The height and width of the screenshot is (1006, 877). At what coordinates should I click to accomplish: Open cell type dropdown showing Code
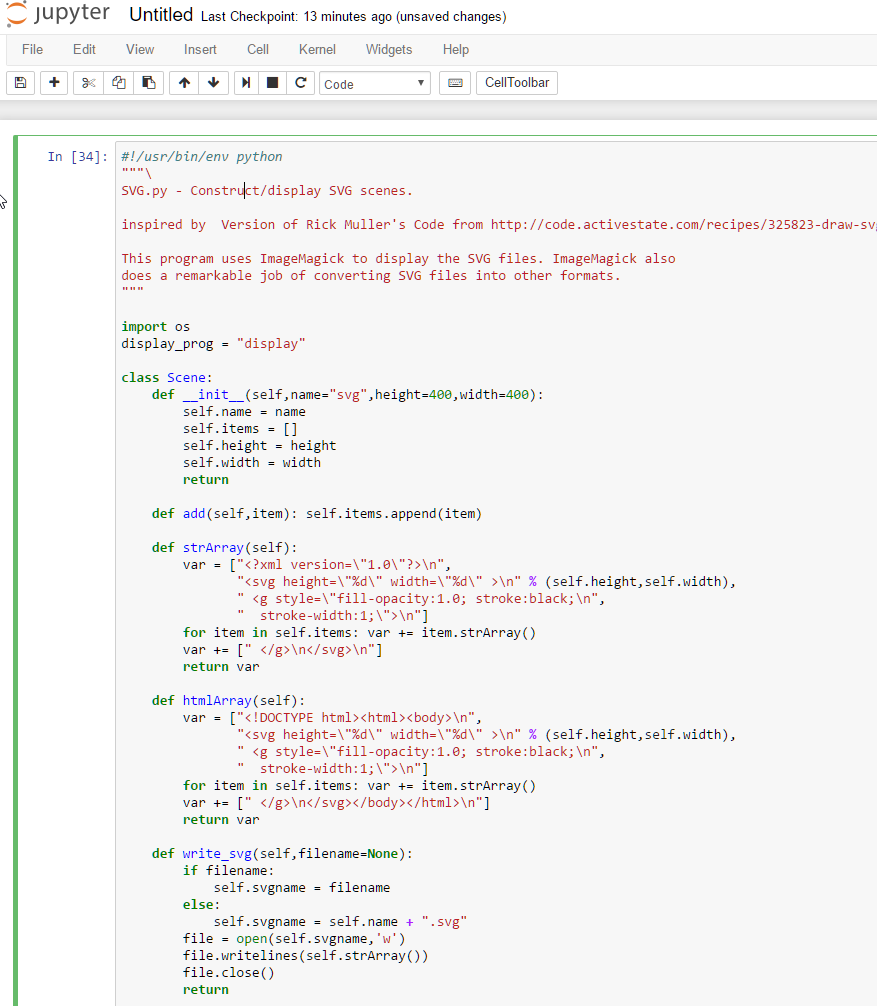(375, 83)
